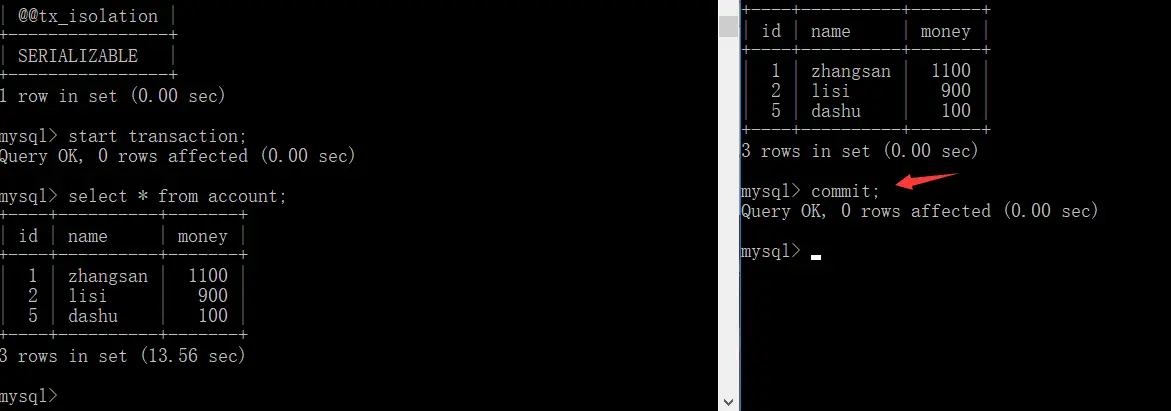Screen dimensions: 1171x411
Task: Select the 'commit;' command text
Action: 846,191
